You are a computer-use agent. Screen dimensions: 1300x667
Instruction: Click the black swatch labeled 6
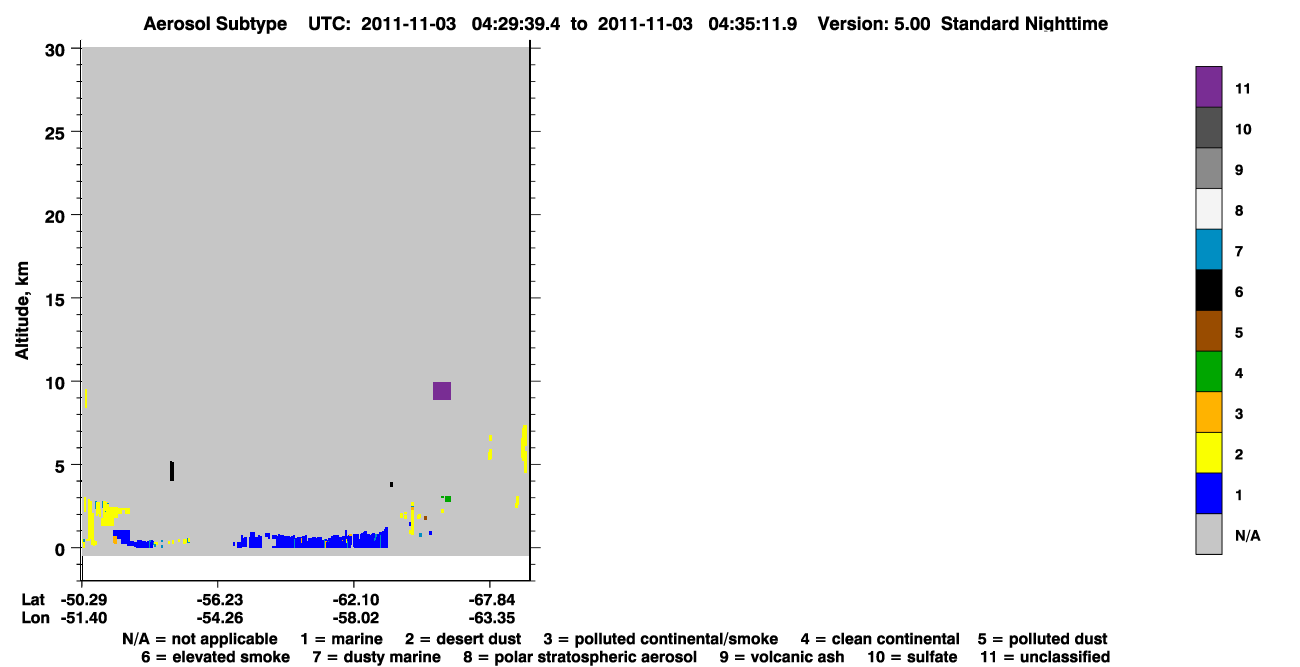click(x=1208, y=290)
